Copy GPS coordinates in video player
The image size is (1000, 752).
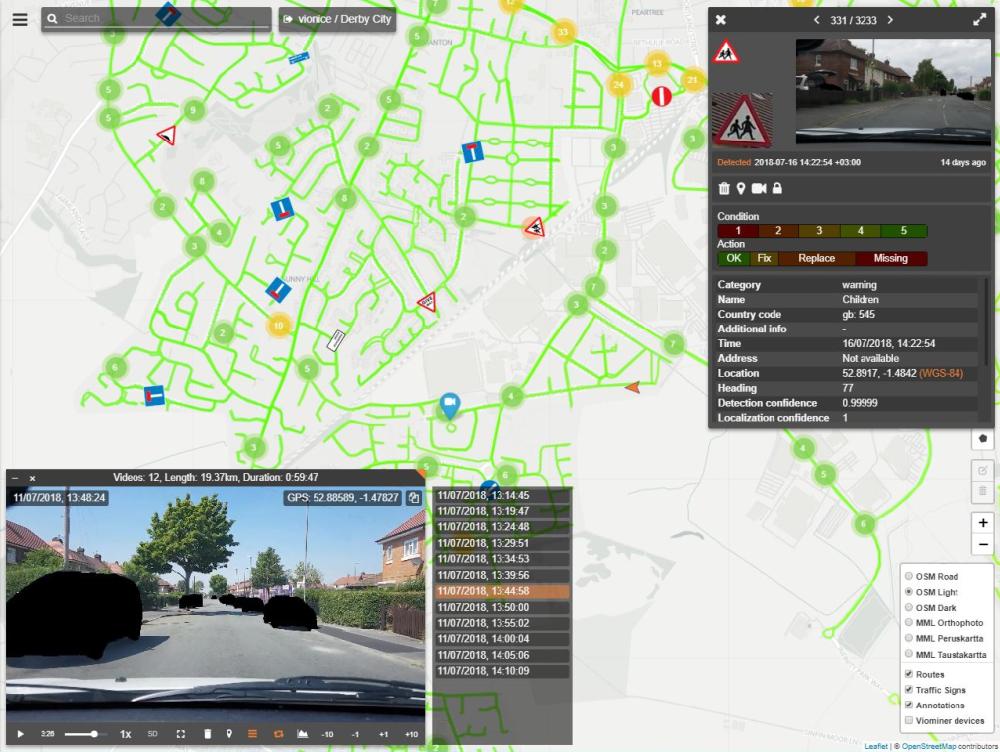point(413,497)
